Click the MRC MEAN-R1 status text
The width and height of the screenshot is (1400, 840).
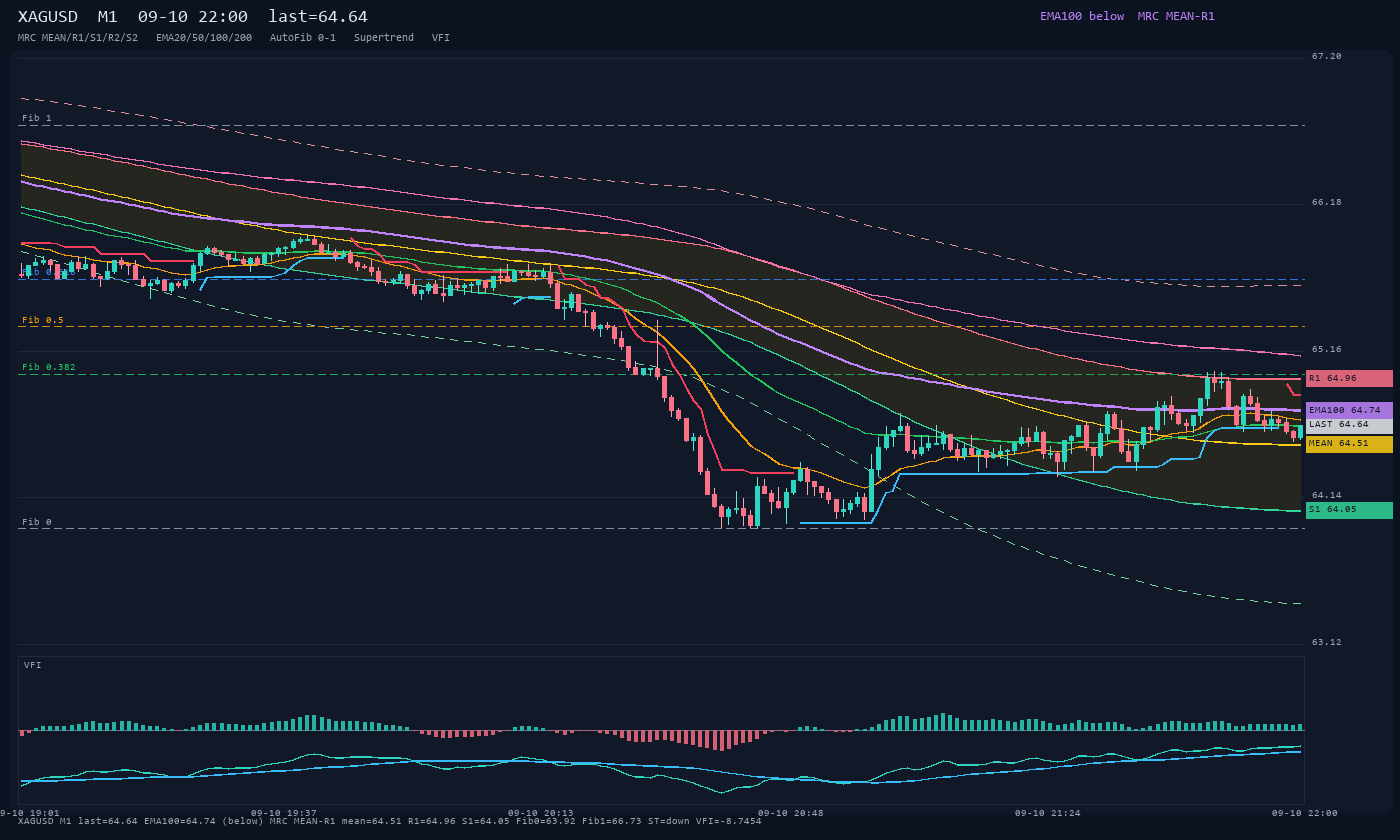pyautogui.click(x=1176, y=16)
